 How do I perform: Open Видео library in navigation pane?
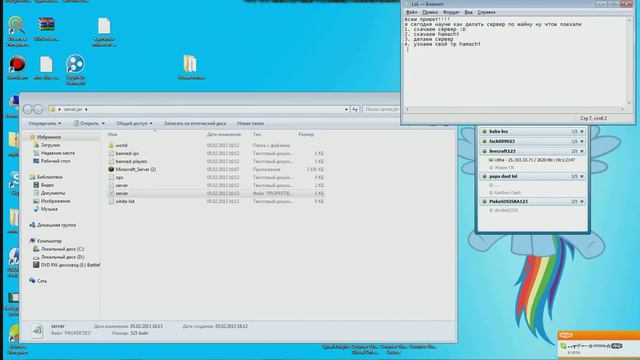click(47, 185)
